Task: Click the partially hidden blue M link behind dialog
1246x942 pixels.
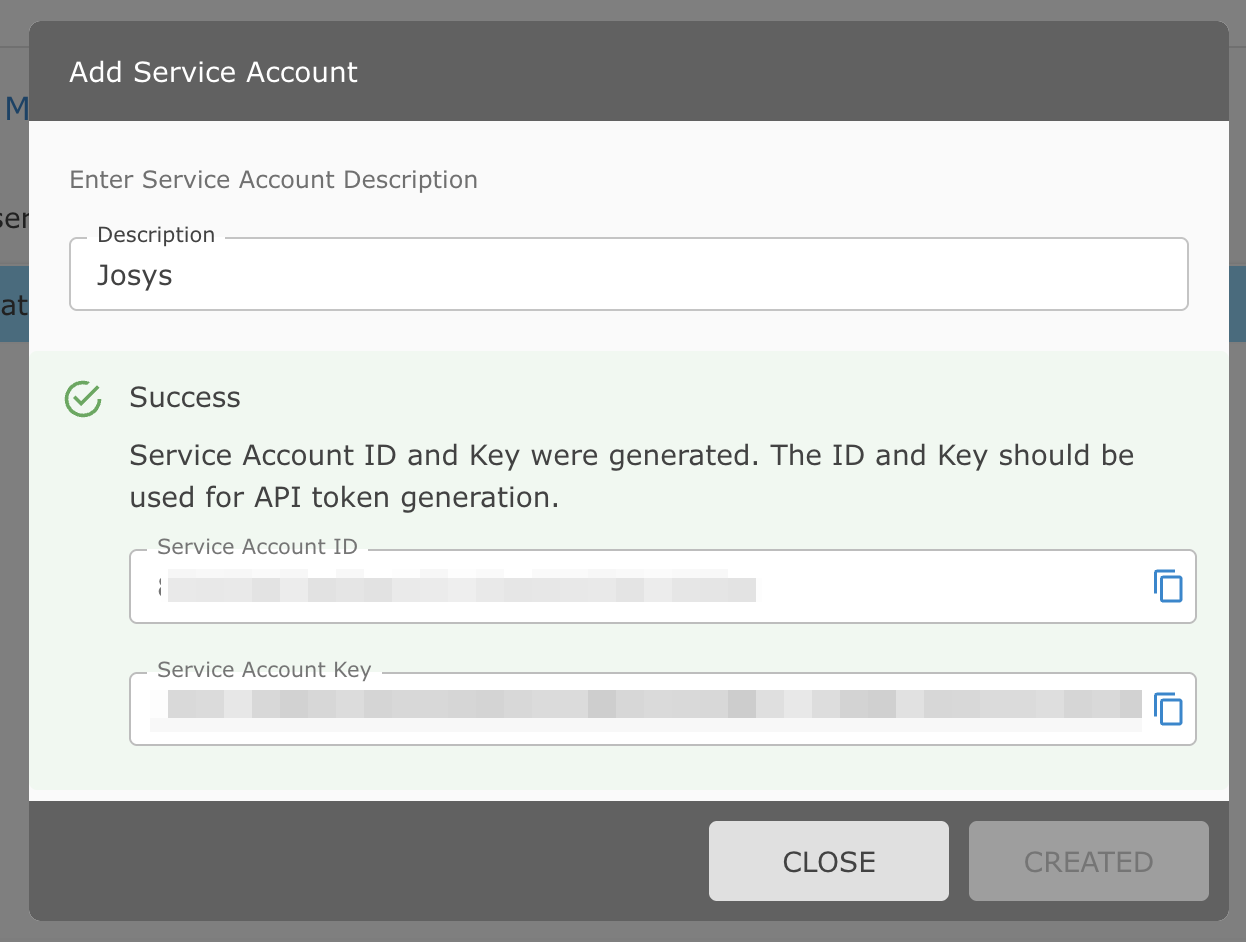Action: click(15, 108)
